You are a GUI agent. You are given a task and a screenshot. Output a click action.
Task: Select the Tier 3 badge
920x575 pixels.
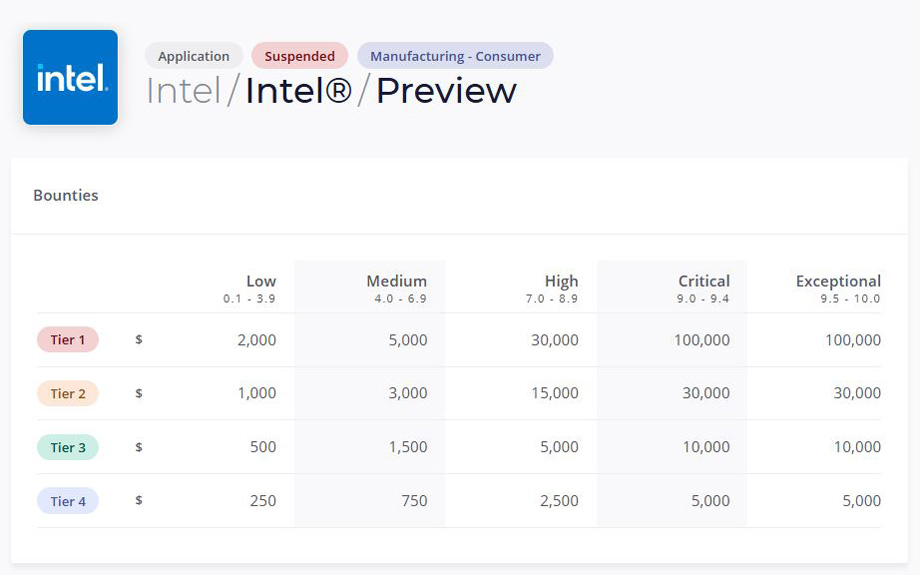(x=67, y=448)
